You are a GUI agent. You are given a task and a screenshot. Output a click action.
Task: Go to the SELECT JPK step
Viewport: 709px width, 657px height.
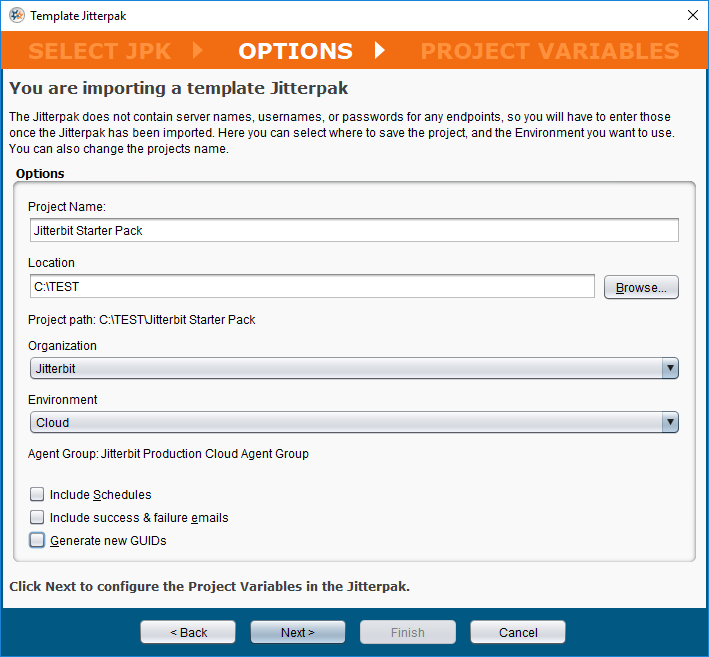click(x=100, y=51)
